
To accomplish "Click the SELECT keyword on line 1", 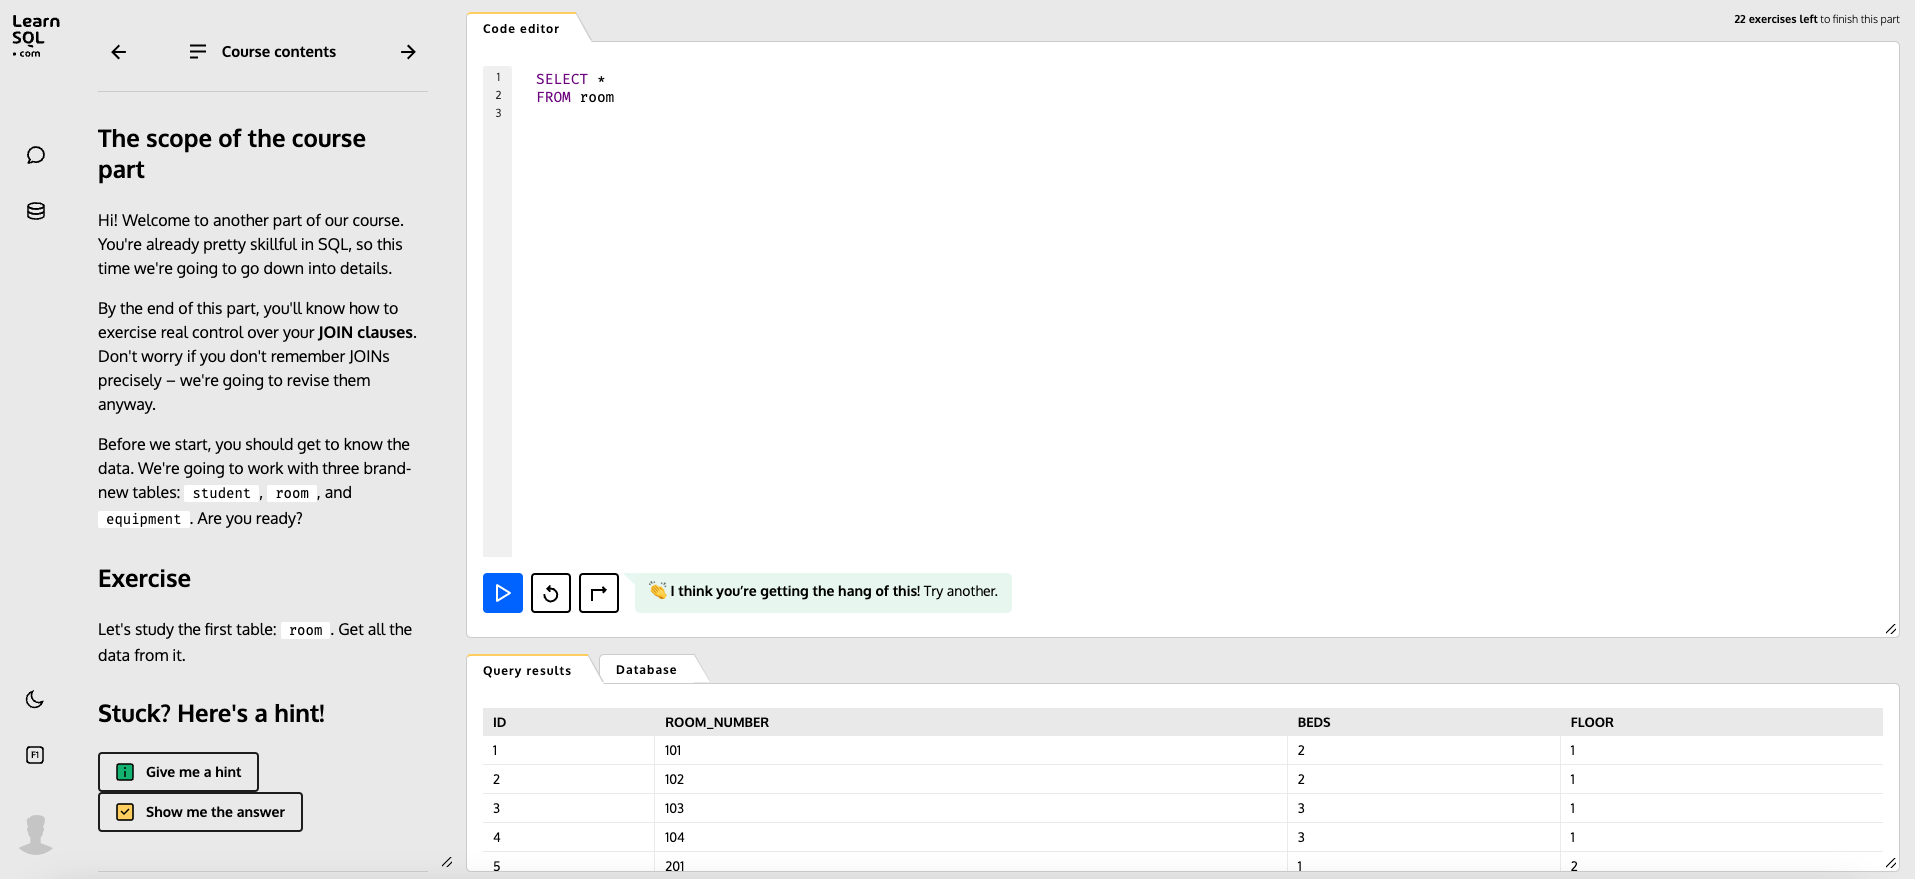I will 562,79.
